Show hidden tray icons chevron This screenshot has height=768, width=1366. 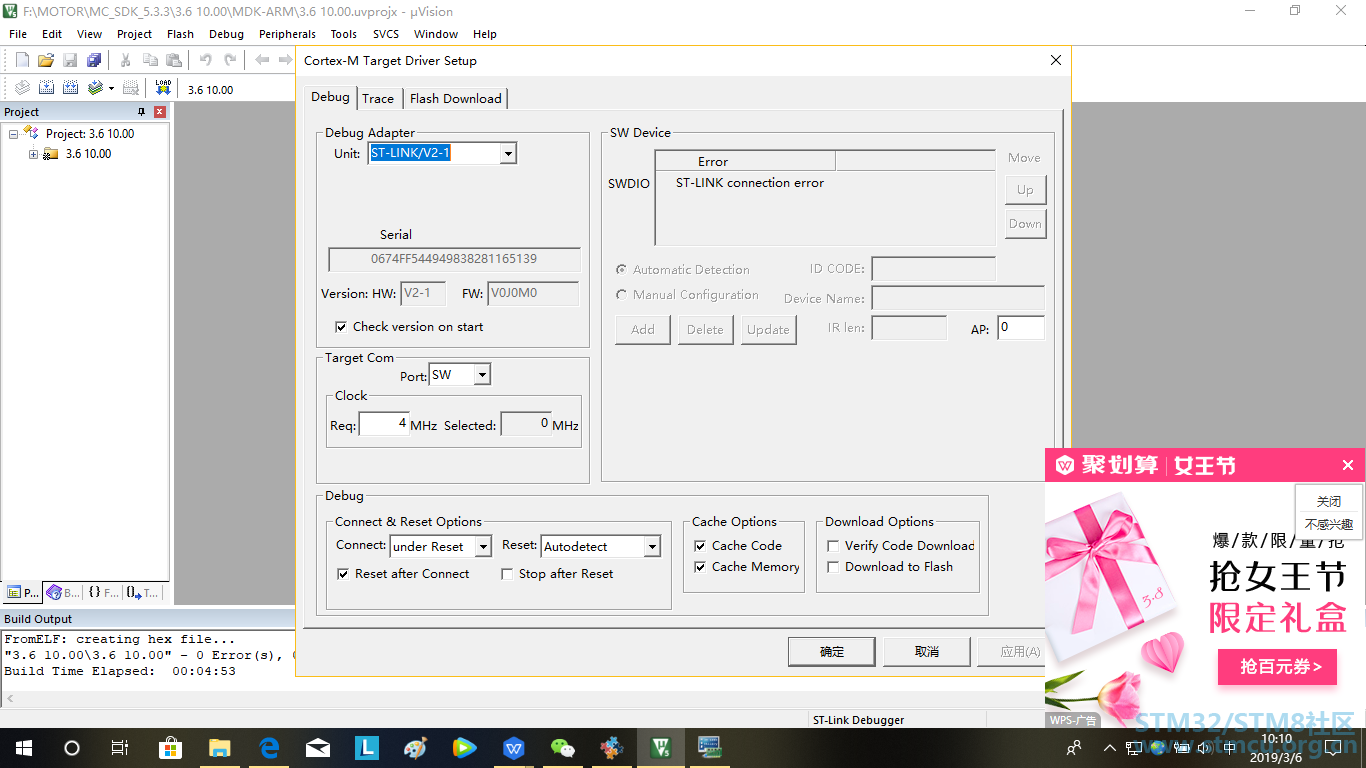(x=1109, y=747)
